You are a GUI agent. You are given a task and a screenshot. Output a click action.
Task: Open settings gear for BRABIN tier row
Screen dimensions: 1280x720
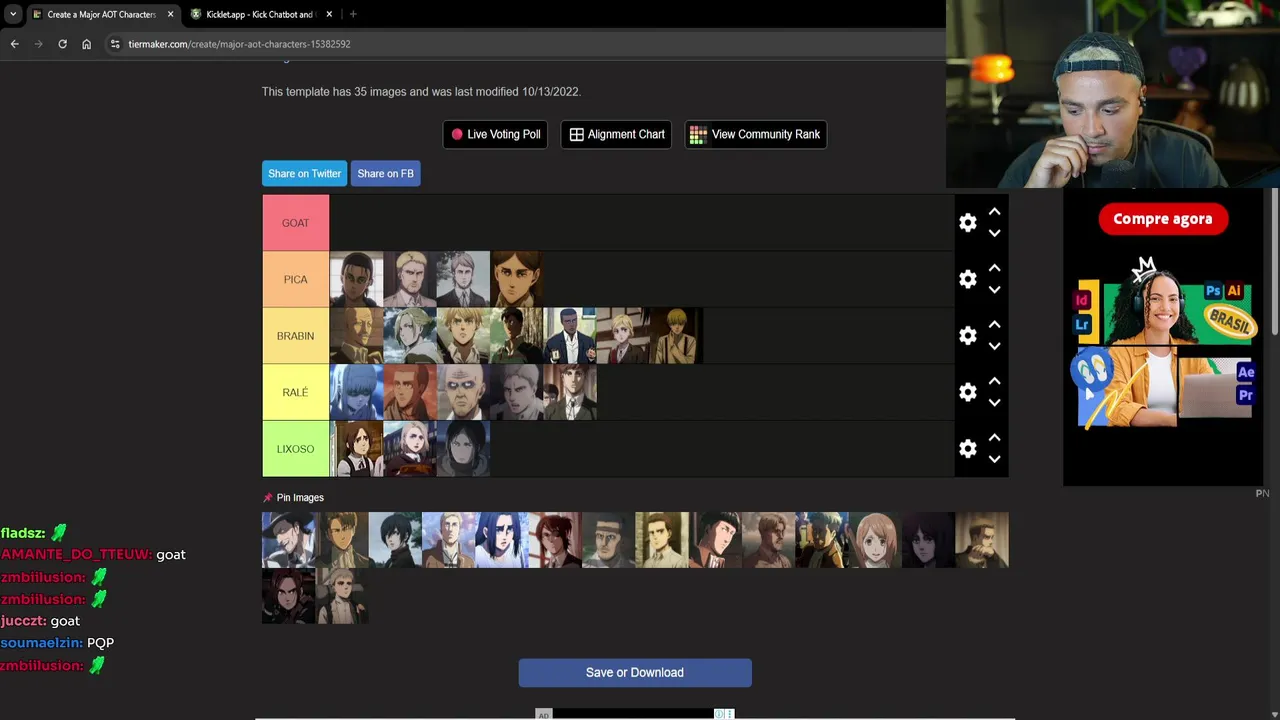(967, 336)
